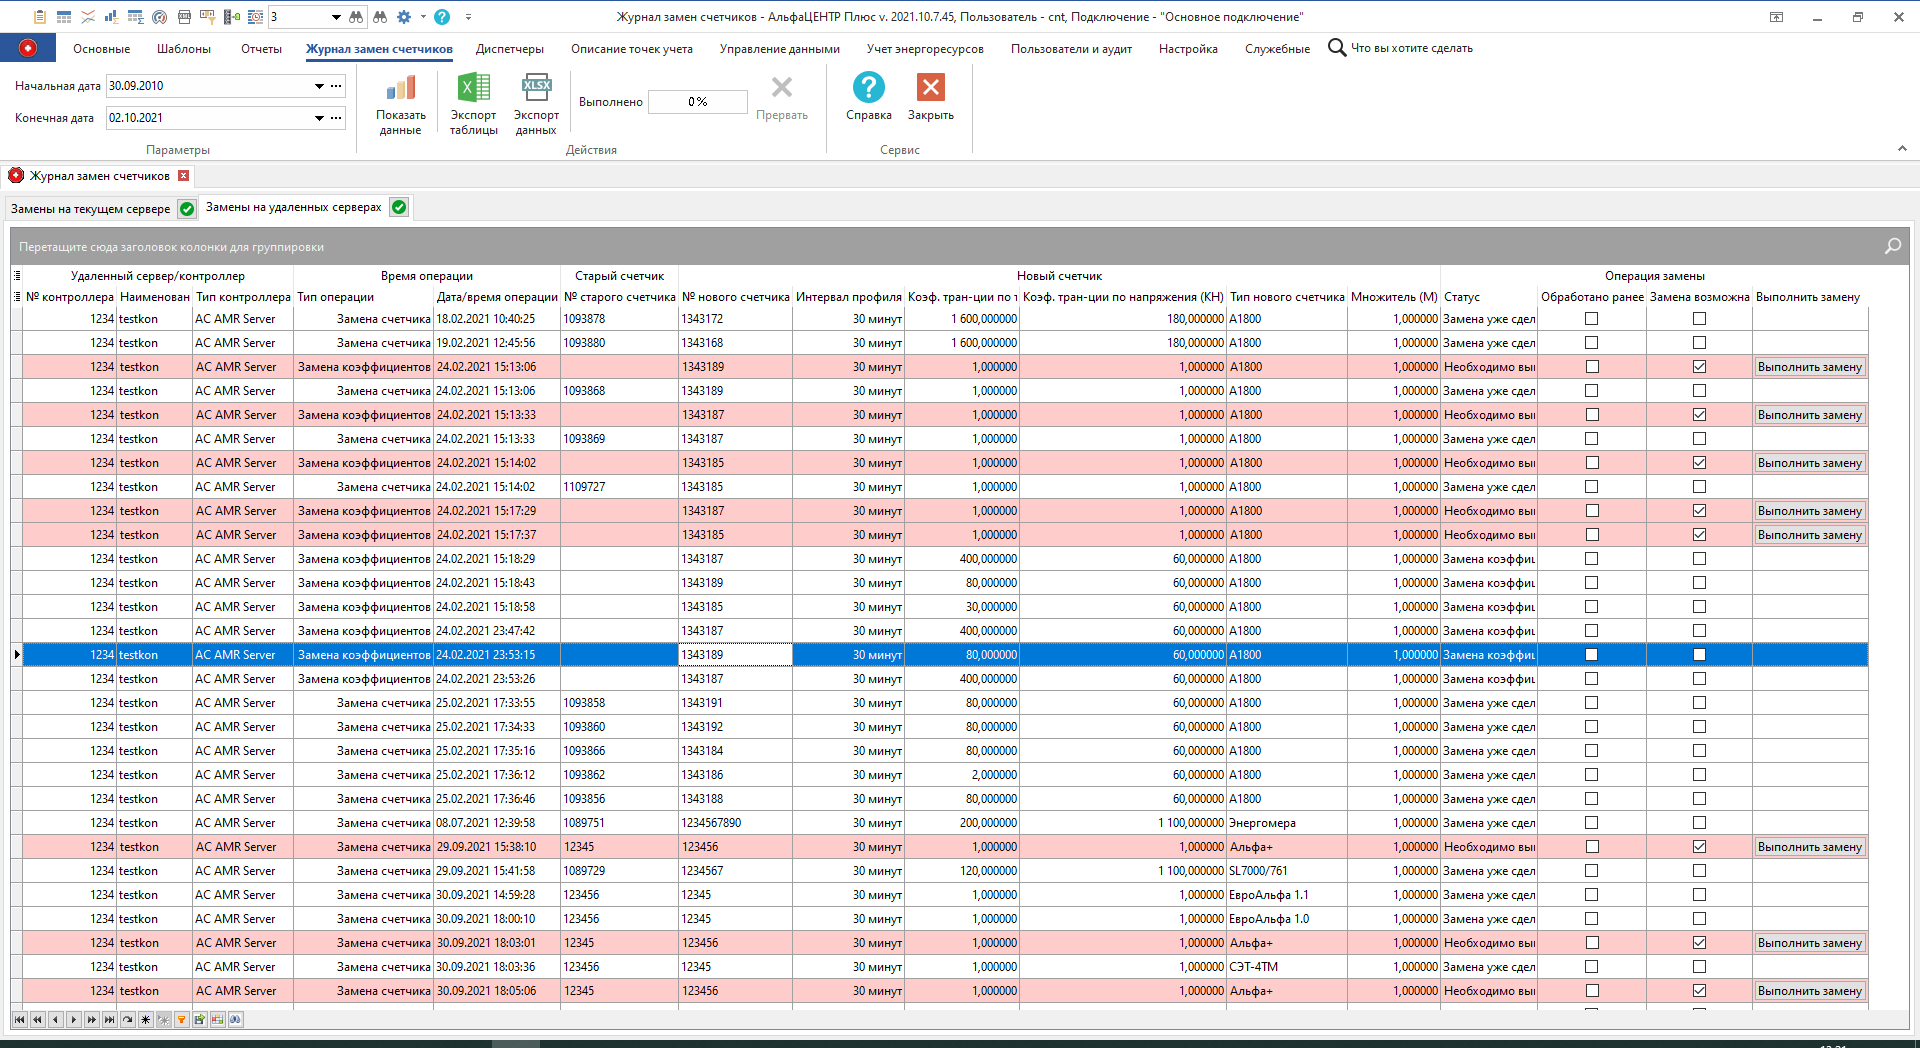Open the Учет энергоресурсов menu
1920x1048 pixels.
coord(924,48)
